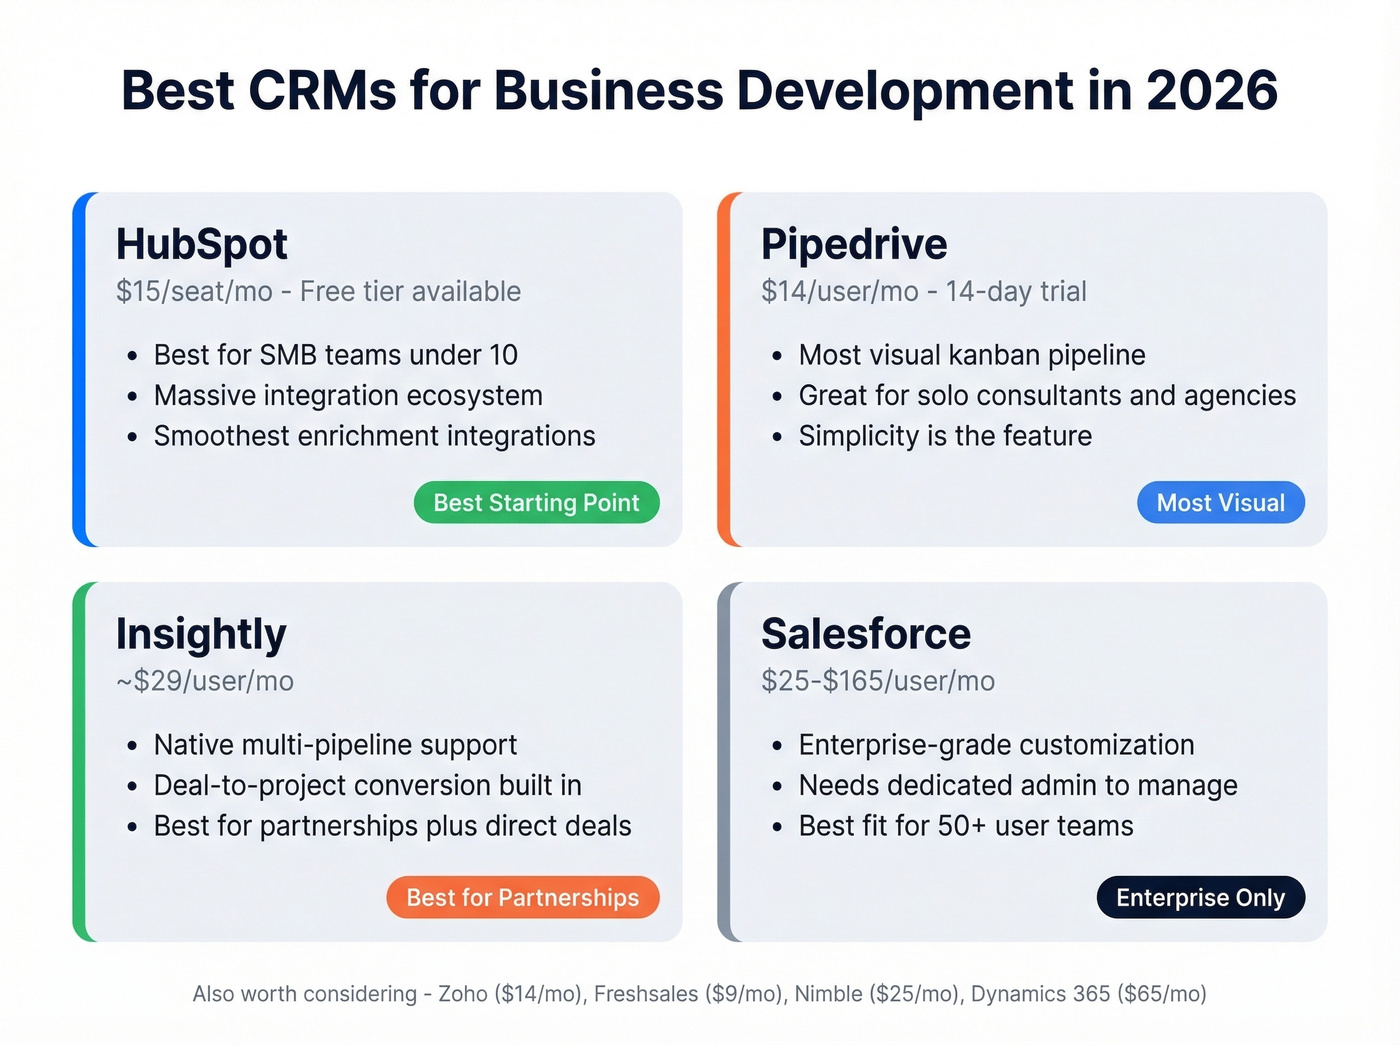Click the Massive integration ecosystem bullet
Viewport: 1400px width, 1045px height.
[348, 395]
